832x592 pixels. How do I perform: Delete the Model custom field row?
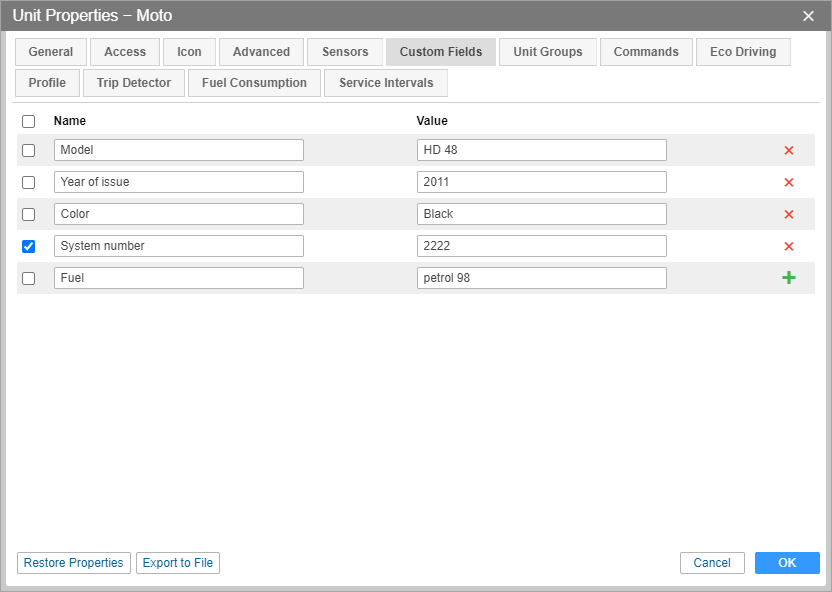click(788, 150)
